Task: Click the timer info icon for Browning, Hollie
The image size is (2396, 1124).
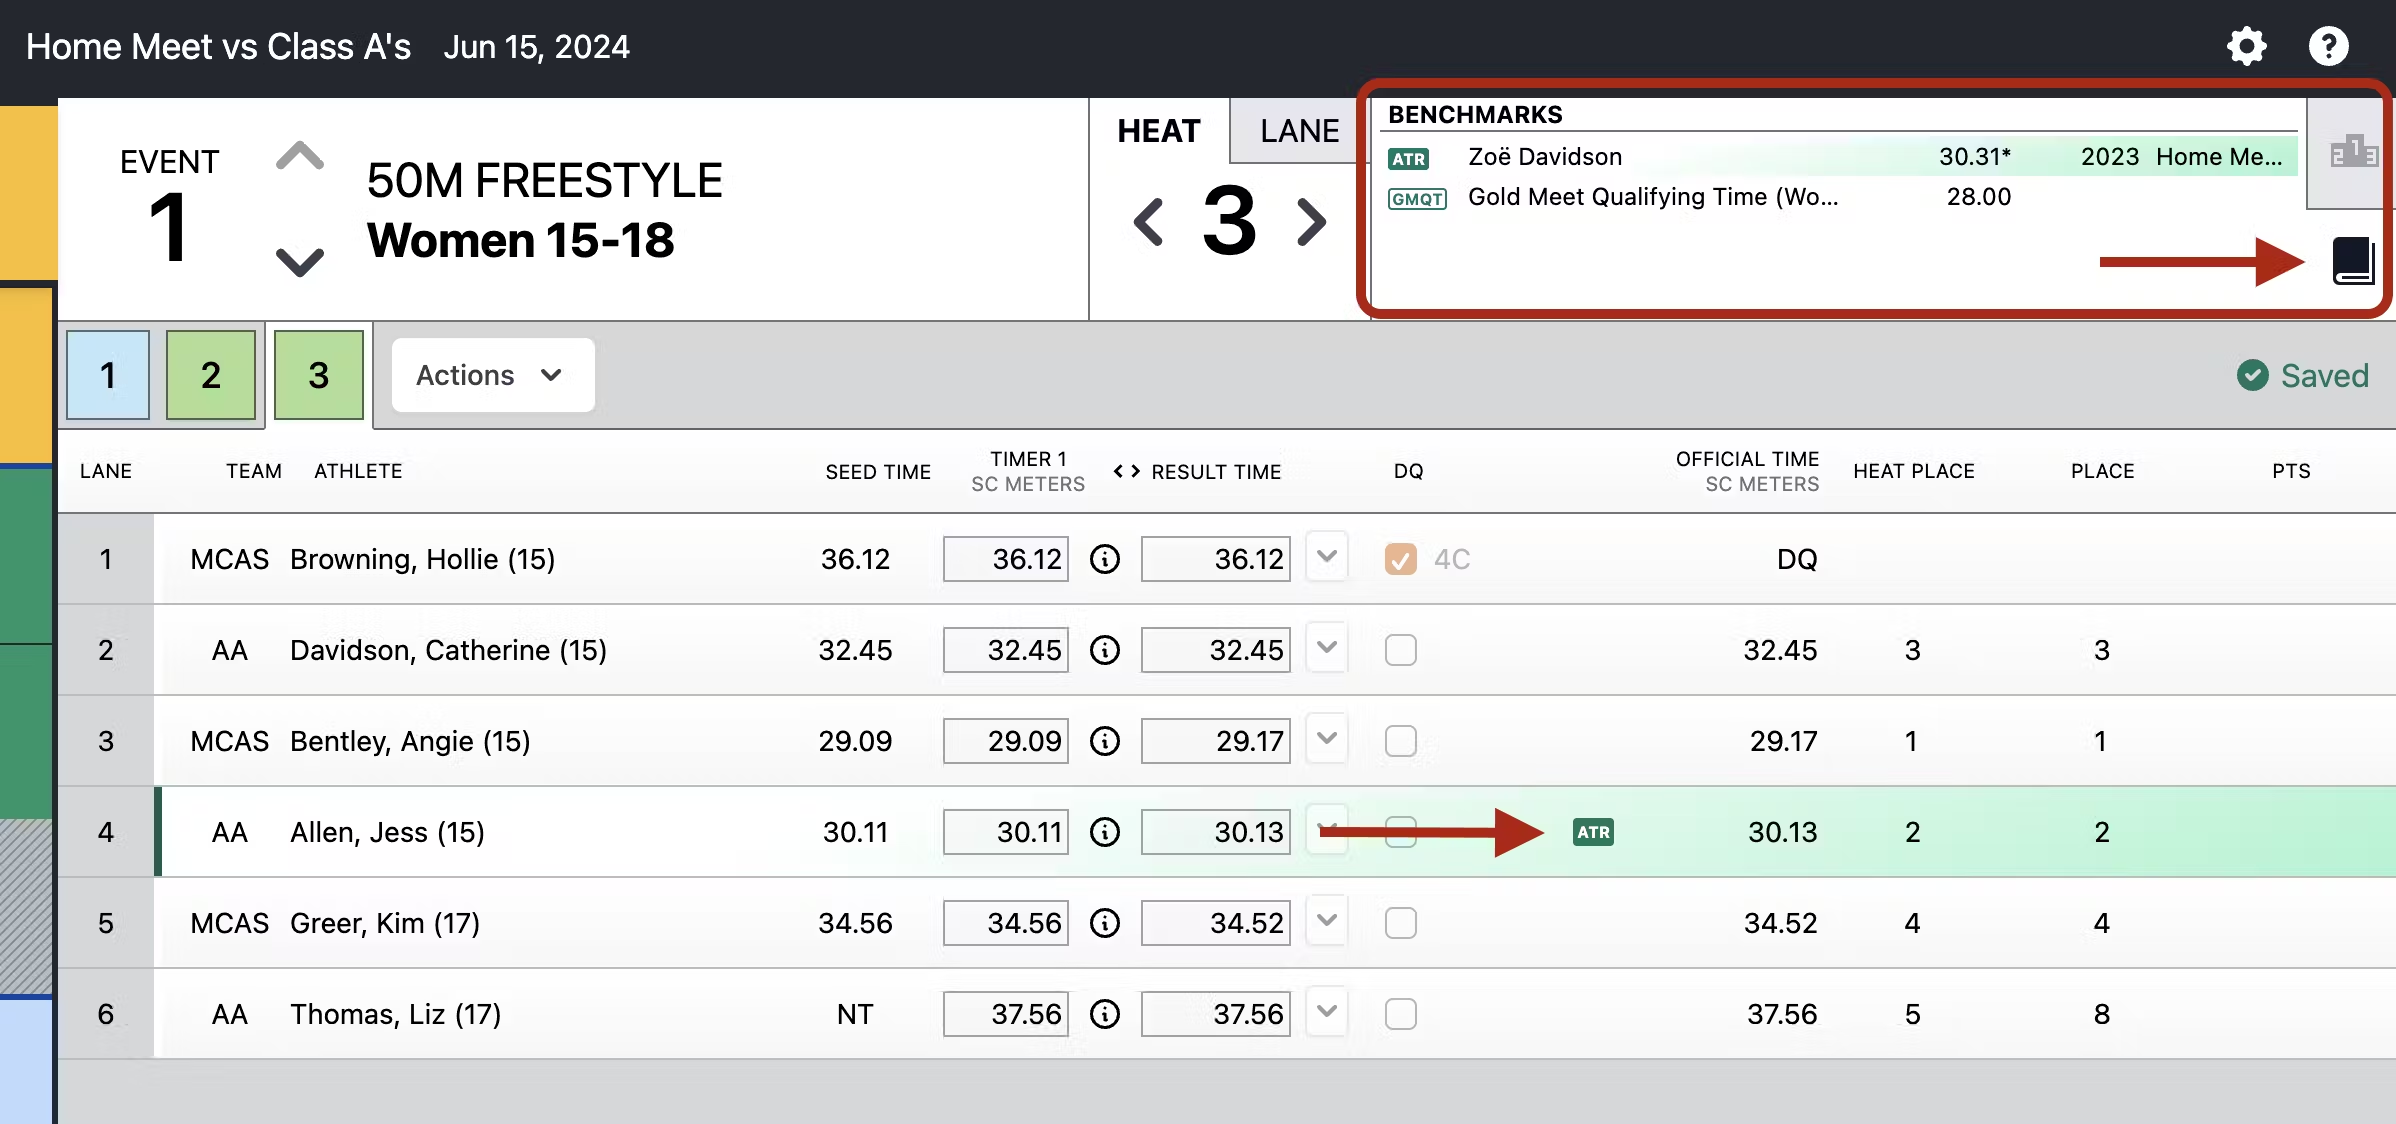Action: (1104, 559)
